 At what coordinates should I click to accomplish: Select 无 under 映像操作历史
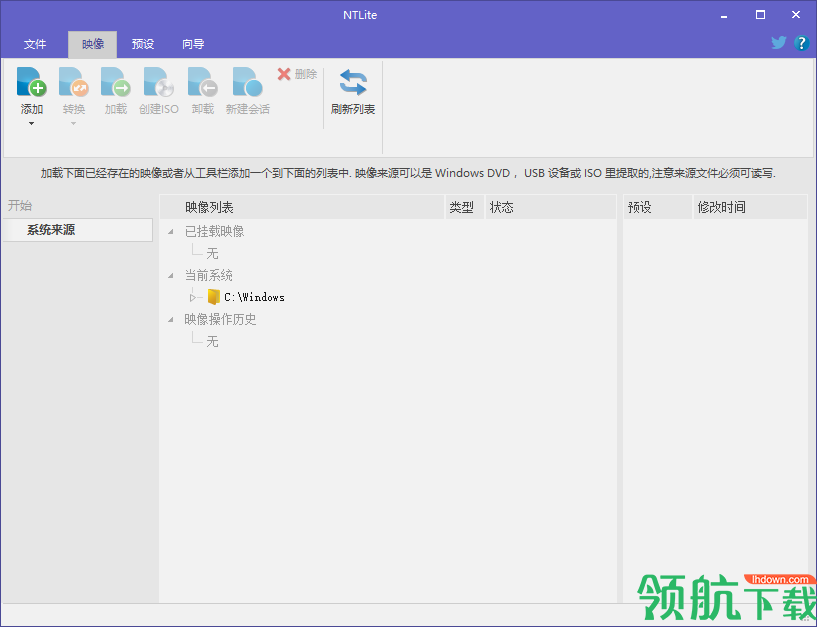pyautogui.click(x=212, y=342)
